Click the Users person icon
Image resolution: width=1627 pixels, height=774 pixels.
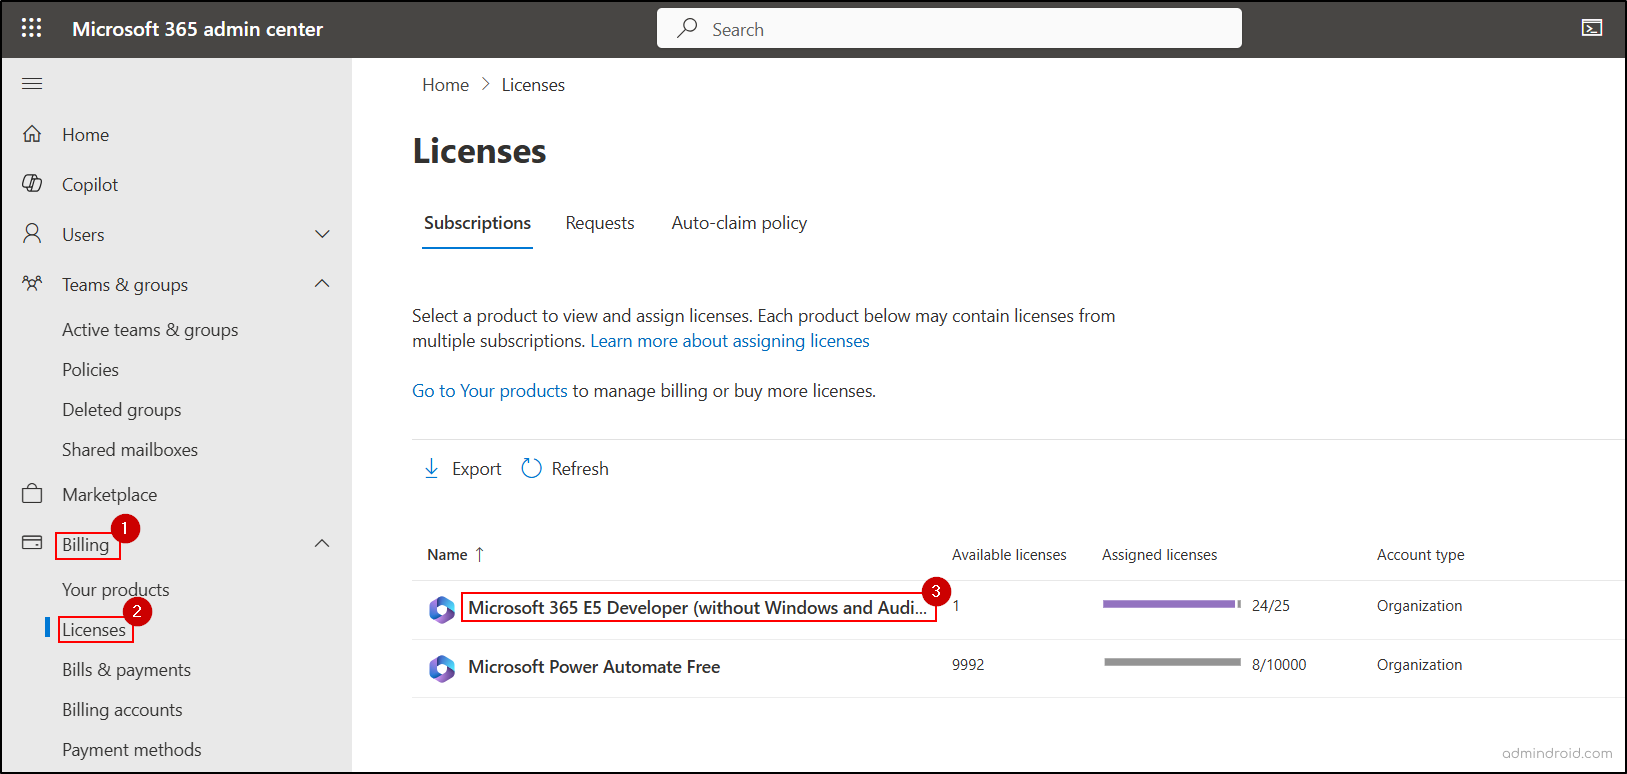[32, 233]
